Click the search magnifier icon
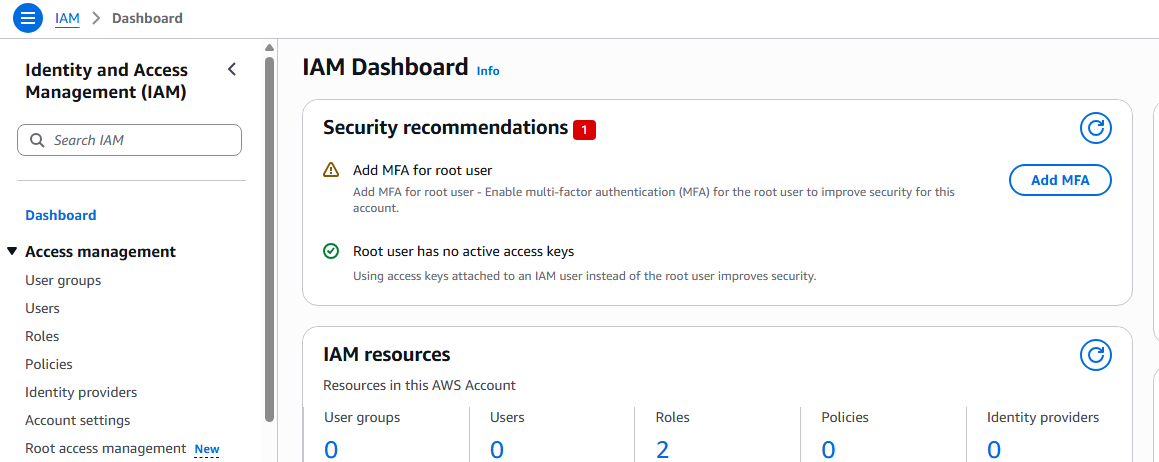 point(36,140)
